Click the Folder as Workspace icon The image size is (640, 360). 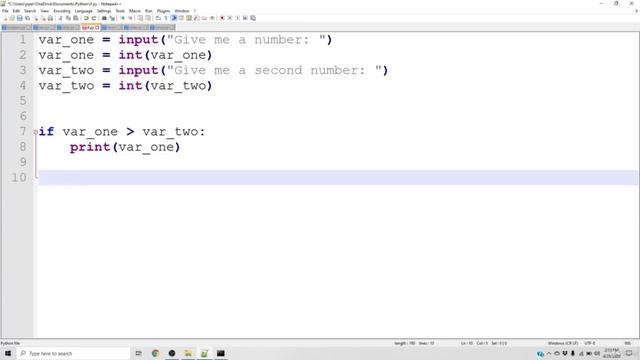click(204, 18)
